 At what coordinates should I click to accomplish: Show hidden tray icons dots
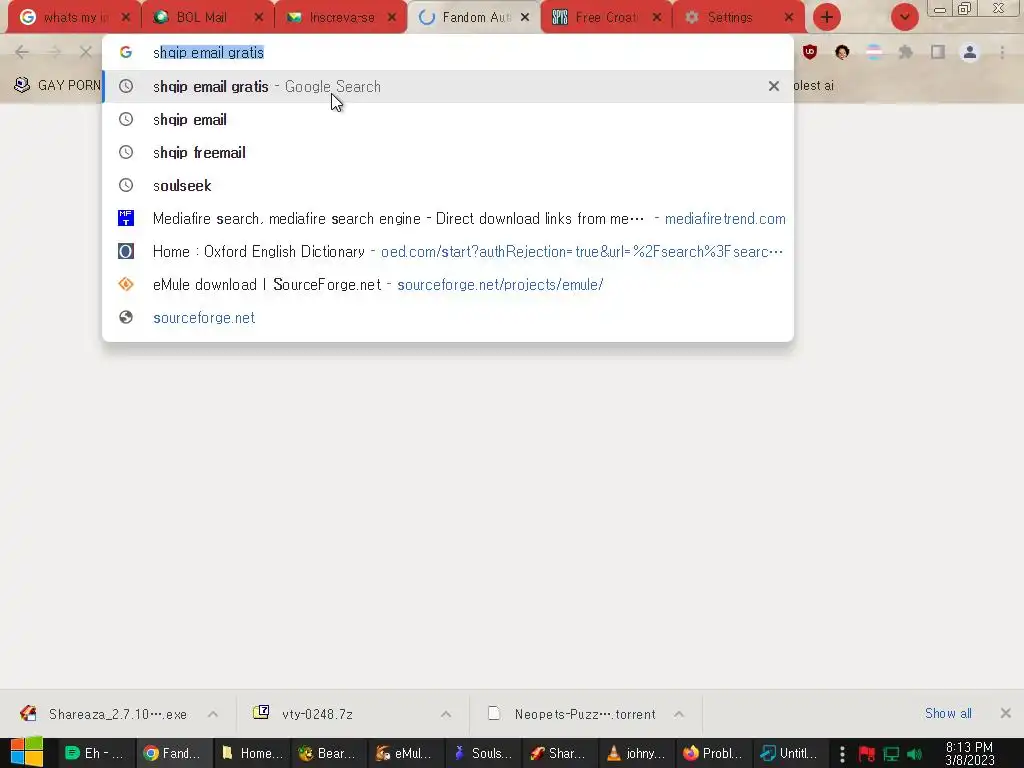coord(842,754)
